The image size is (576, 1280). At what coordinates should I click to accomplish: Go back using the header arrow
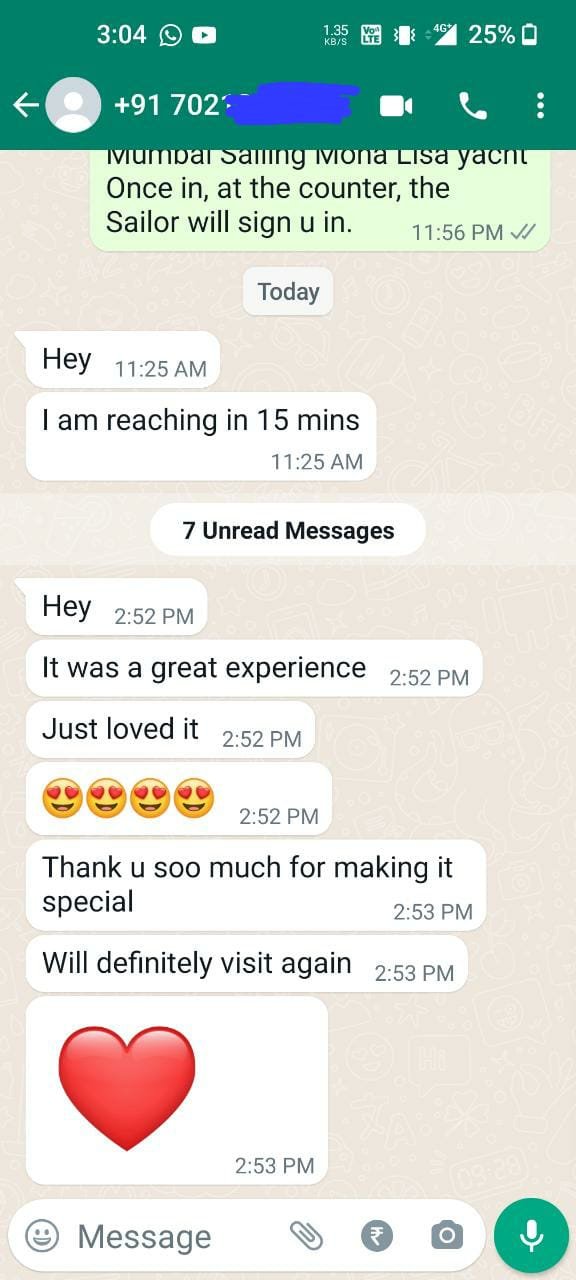point(26,105)
